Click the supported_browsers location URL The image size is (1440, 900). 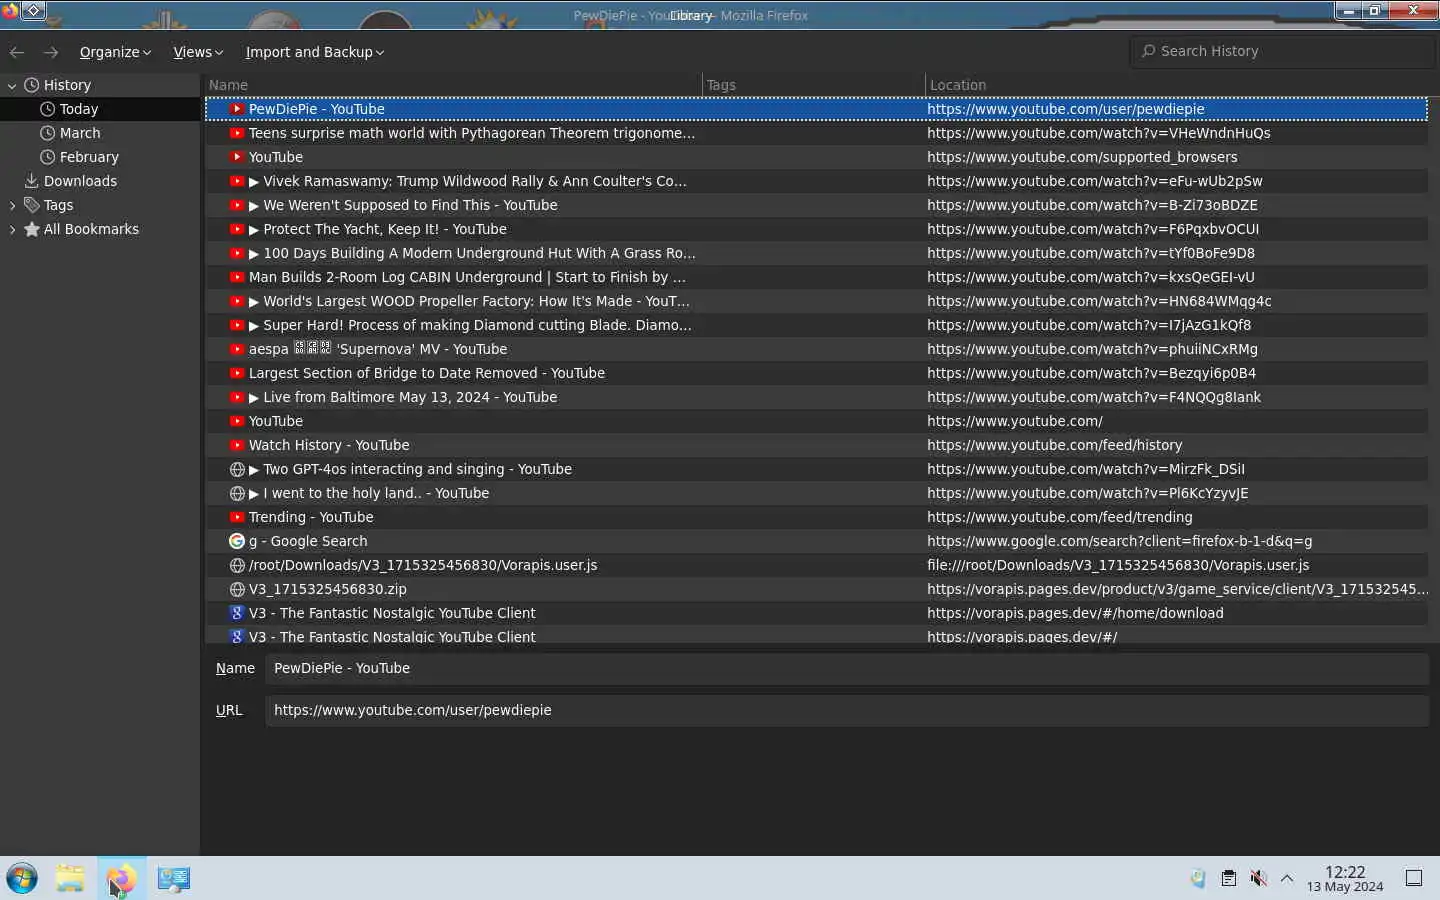[1082, 157]
